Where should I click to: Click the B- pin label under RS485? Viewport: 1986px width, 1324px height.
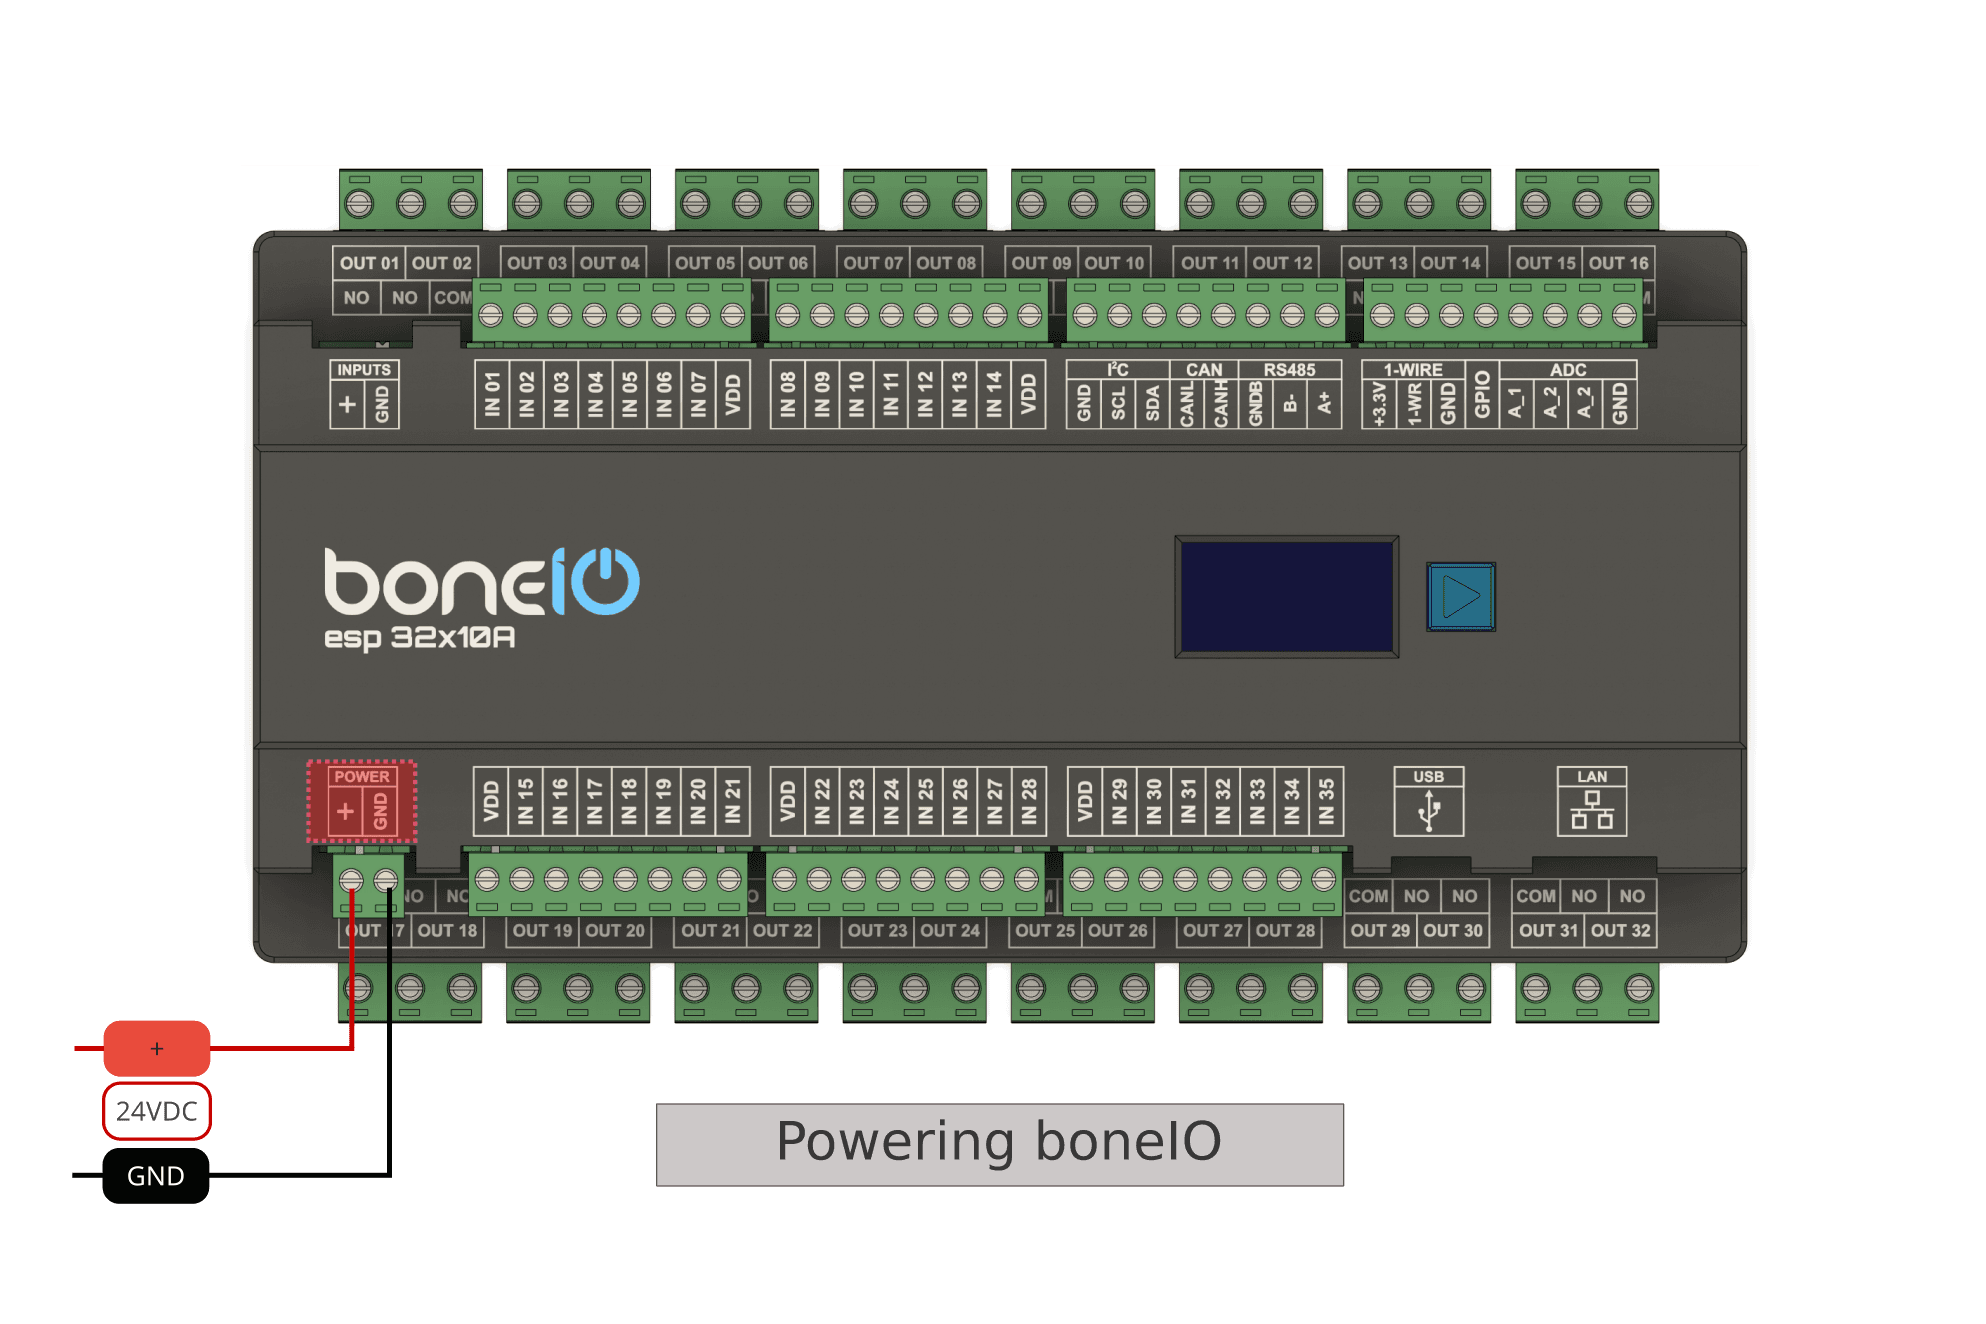coord(1290,403)
